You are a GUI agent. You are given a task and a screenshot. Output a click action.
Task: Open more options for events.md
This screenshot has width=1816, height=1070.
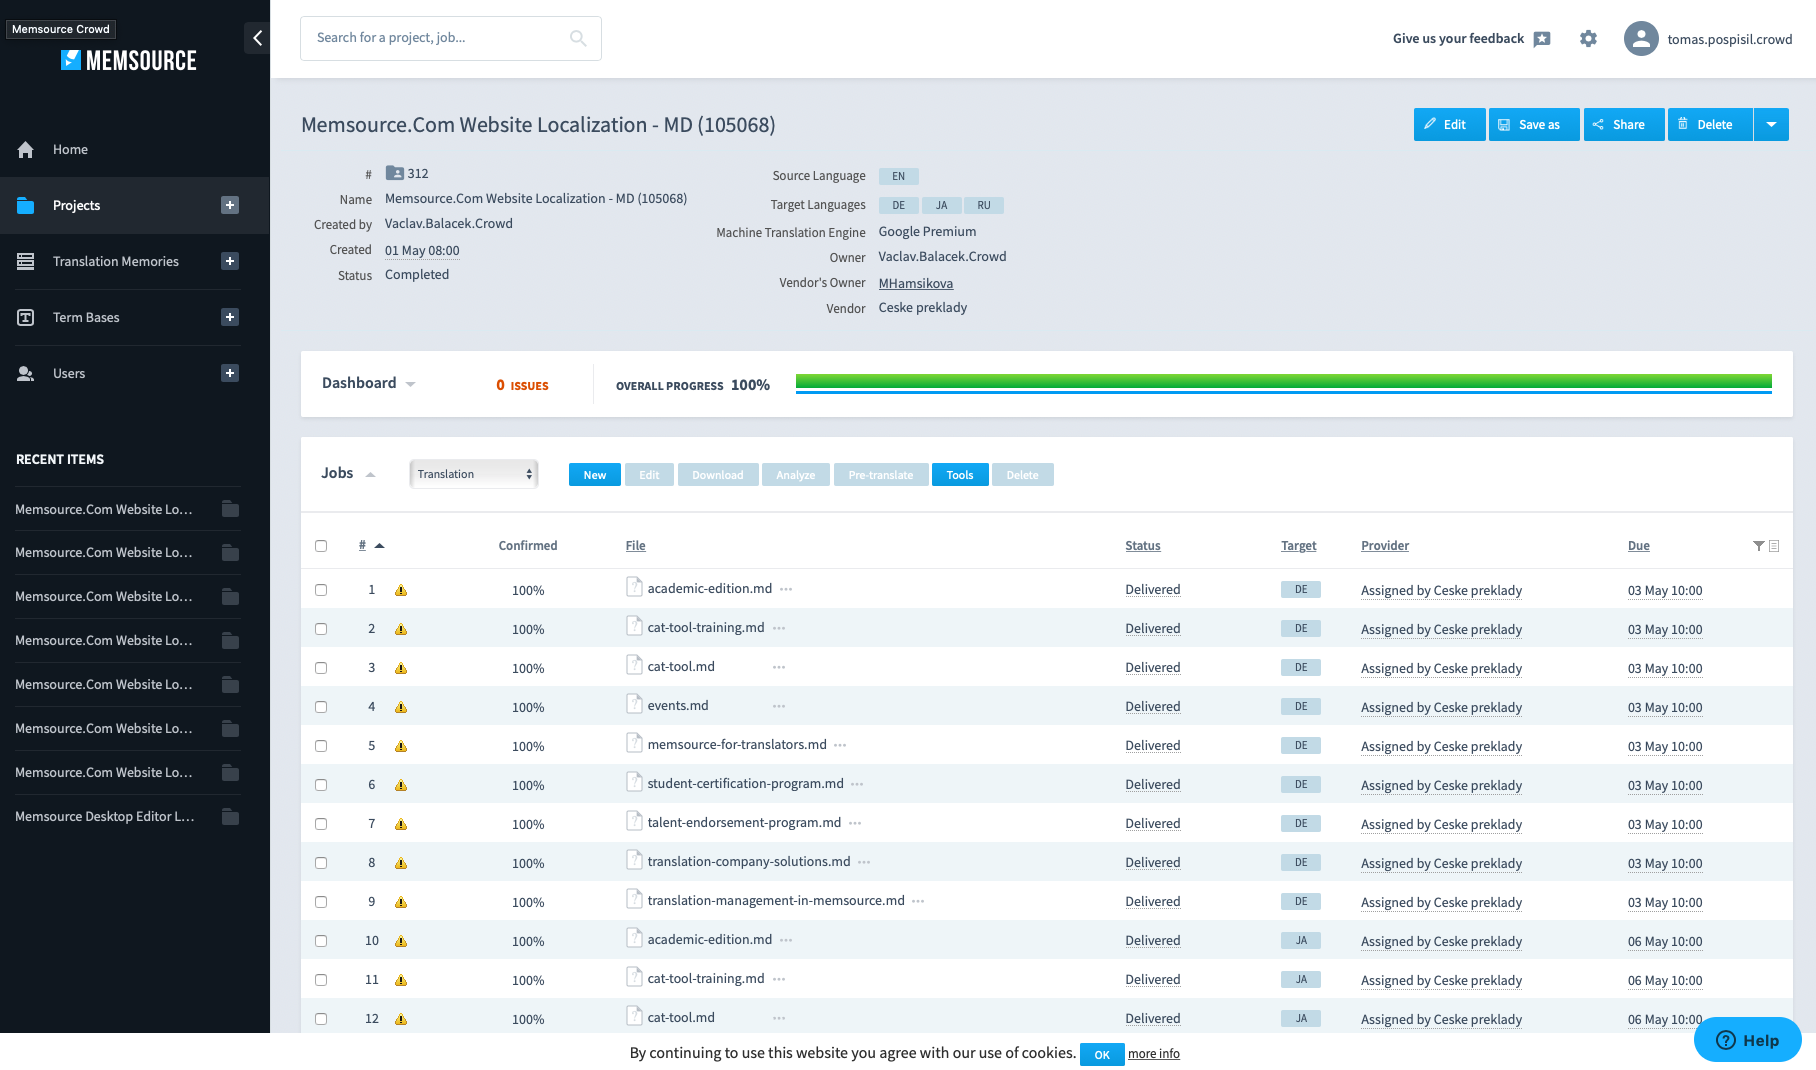tap(779, 706)
